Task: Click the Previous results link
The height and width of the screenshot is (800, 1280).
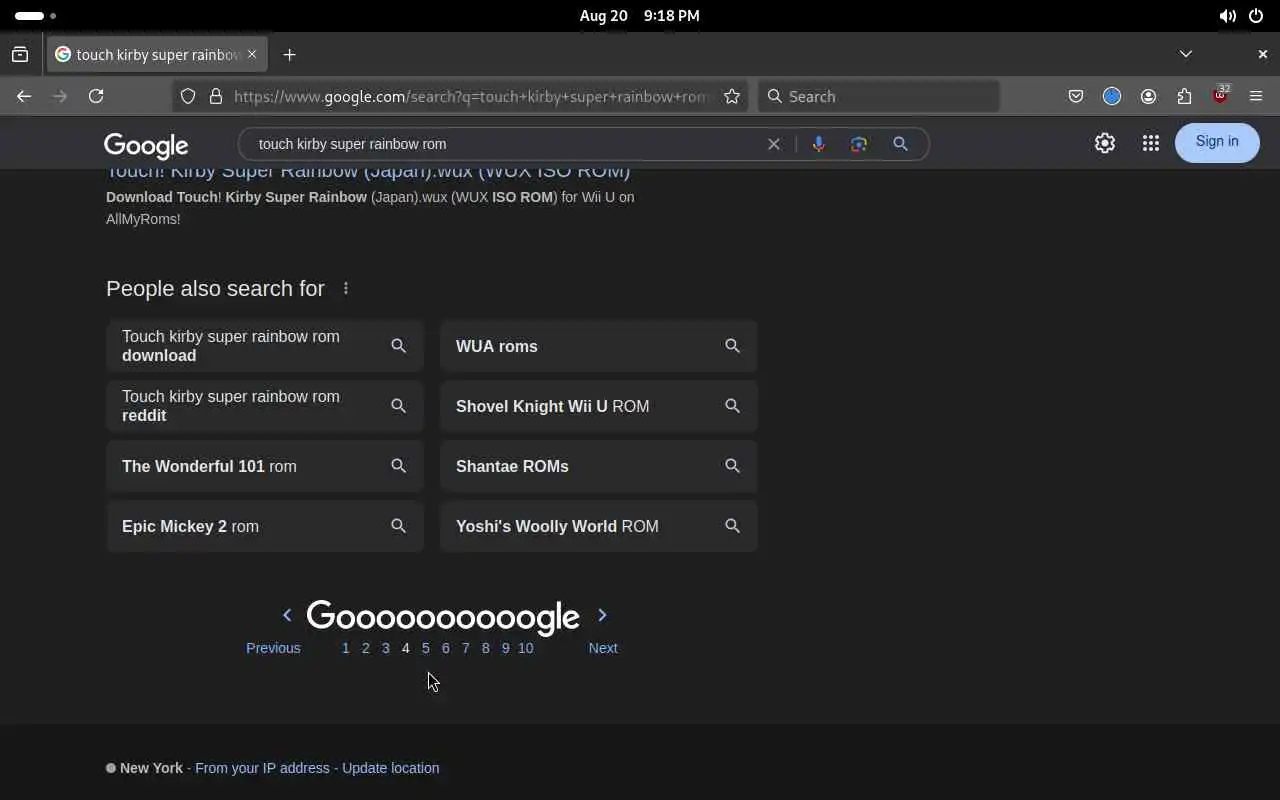Action: pos(273,648)
